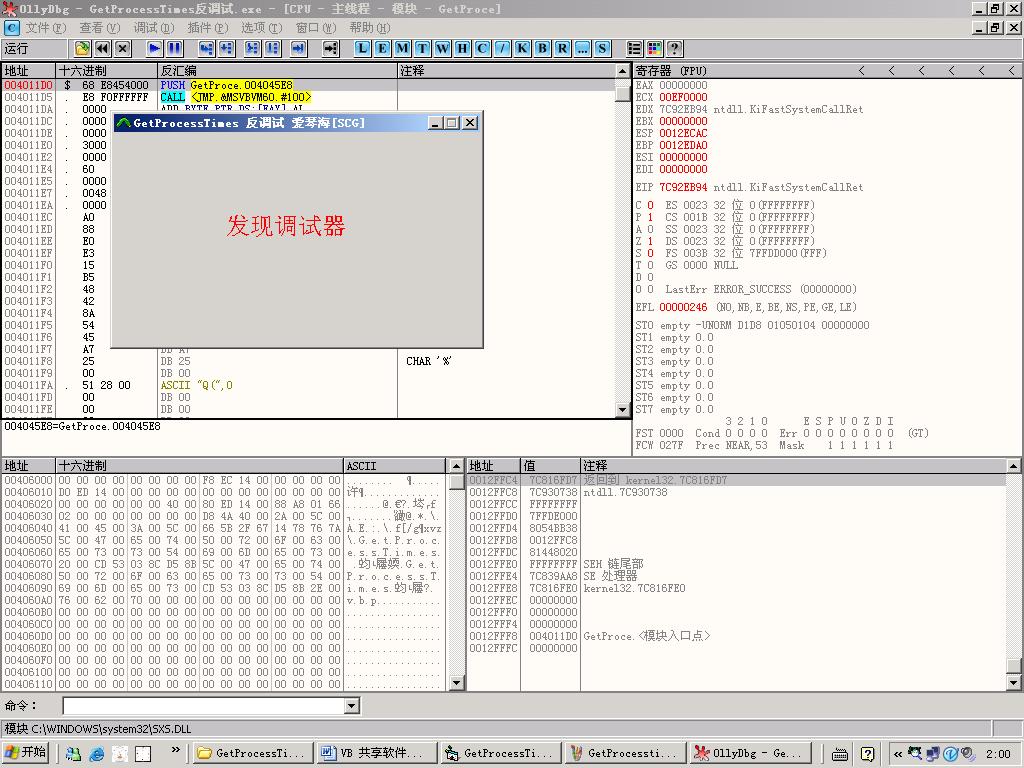The height and width of the screenshot is (768, 1024).
Task: Click the language bar keyboard icon
Action: click(x=840, y=754)
